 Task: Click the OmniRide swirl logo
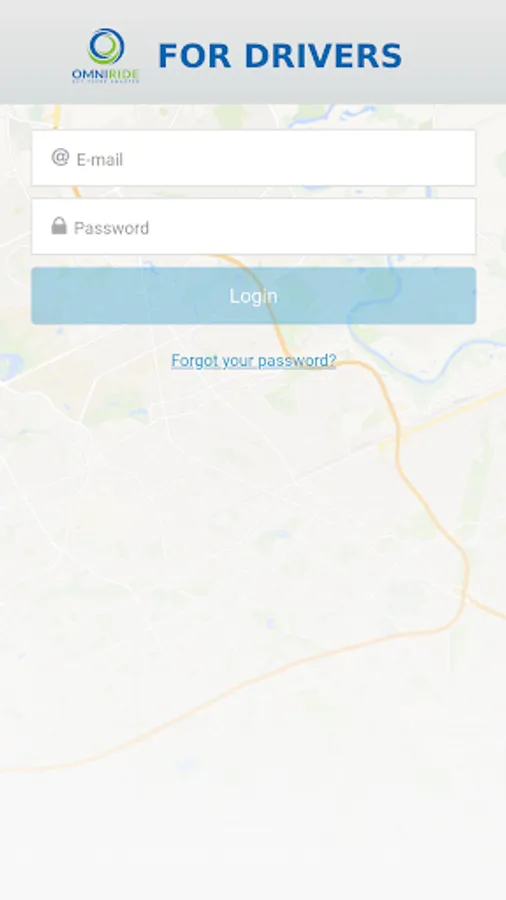(x=106, y=46)
